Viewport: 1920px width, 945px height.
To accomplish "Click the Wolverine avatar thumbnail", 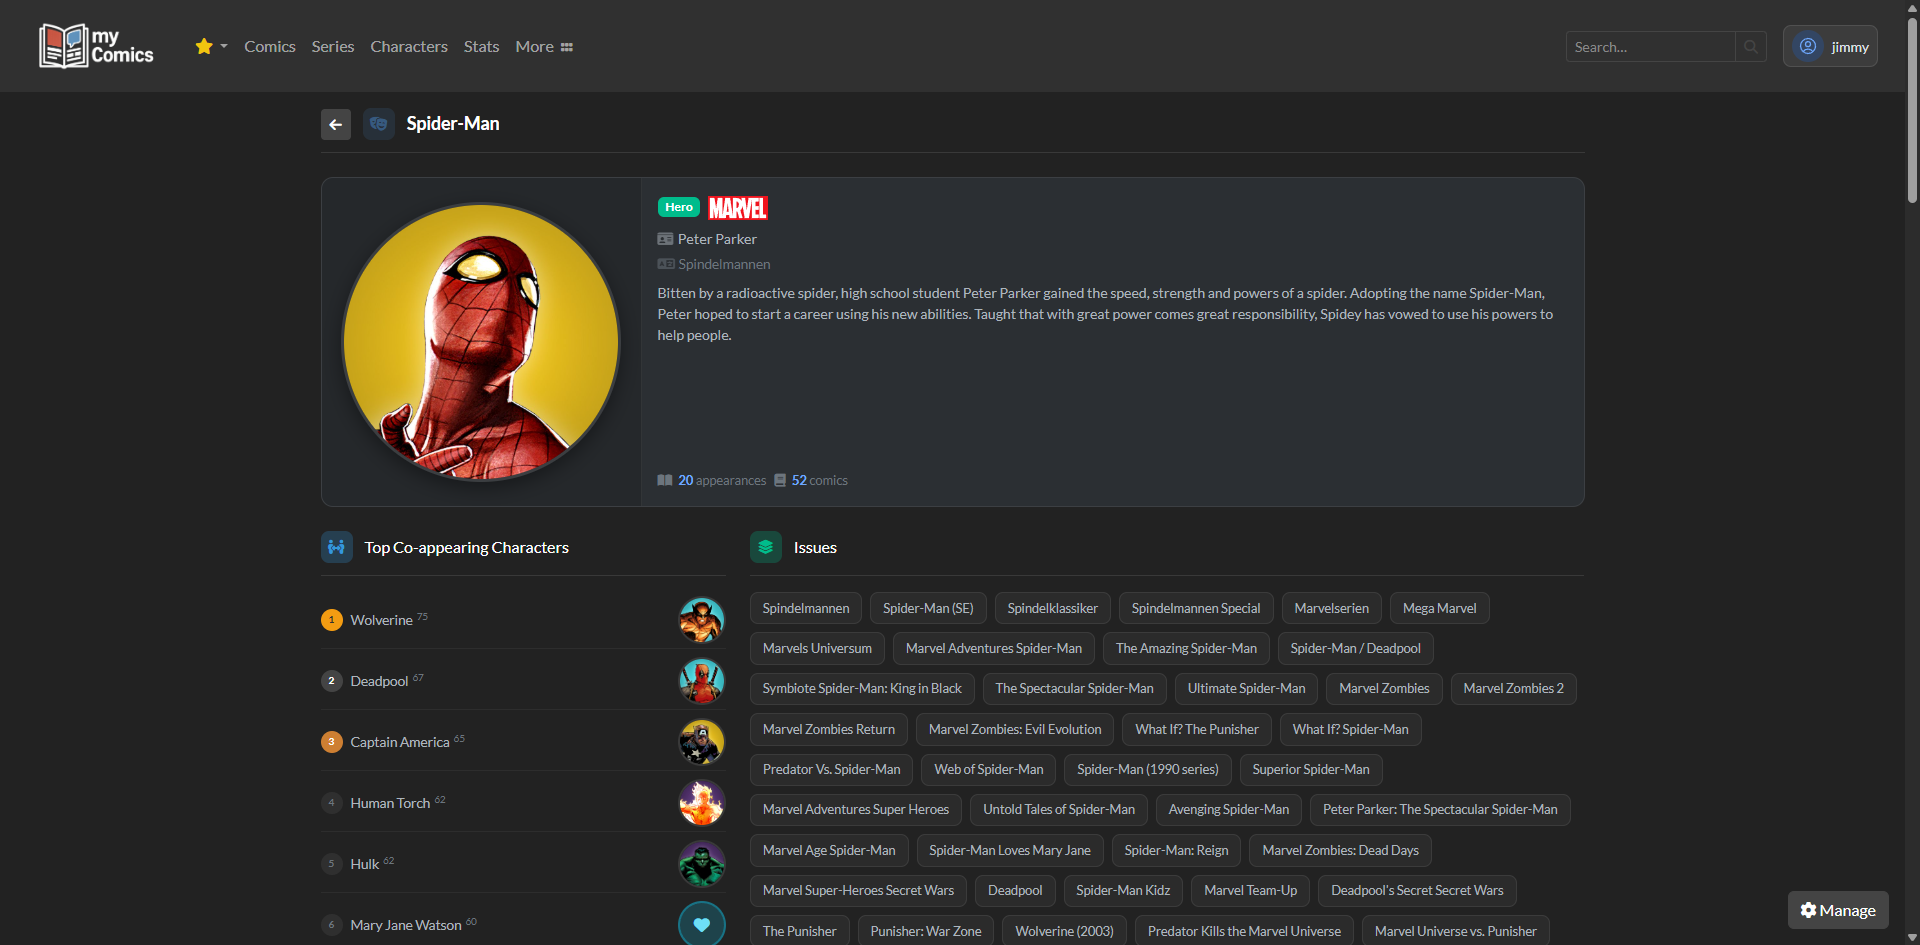I will point(702,620).
